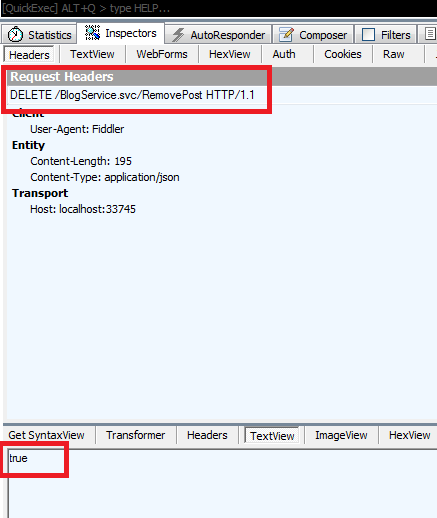Viewport: 437px width, 518px height.
Task: Click the Inspectors tab icon
Action: point(92,33)
